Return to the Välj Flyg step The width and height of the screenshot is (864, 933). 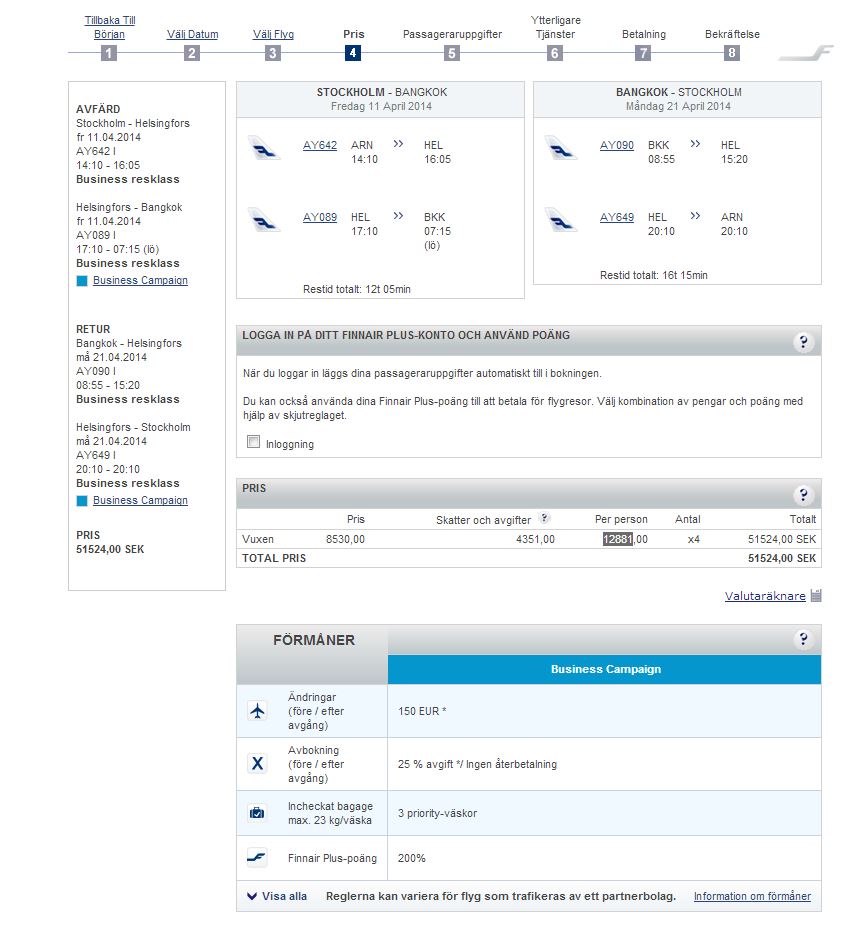(x=273, y=35)
